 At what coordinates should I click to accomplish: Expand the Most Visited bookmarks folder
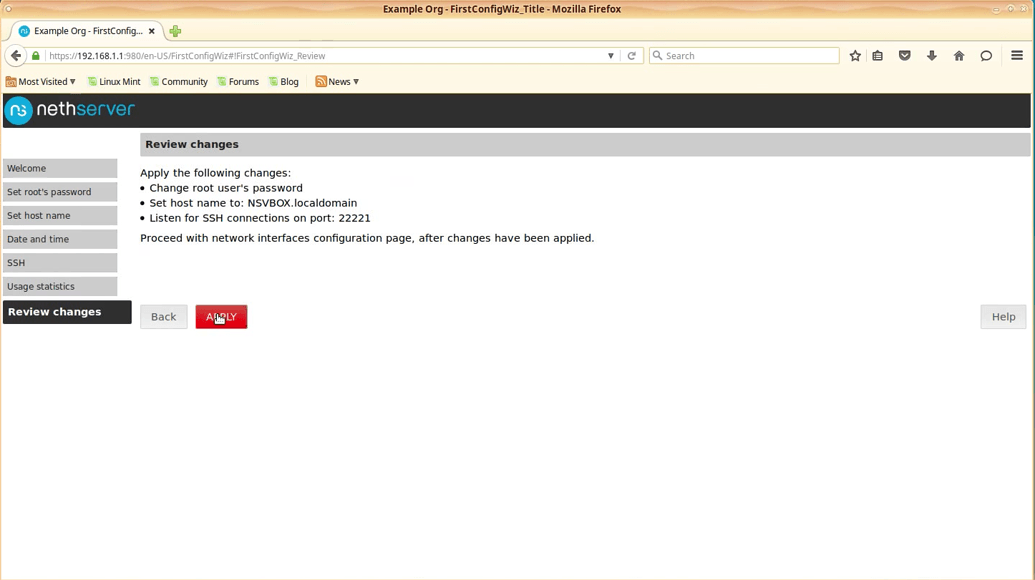[41, 82]
